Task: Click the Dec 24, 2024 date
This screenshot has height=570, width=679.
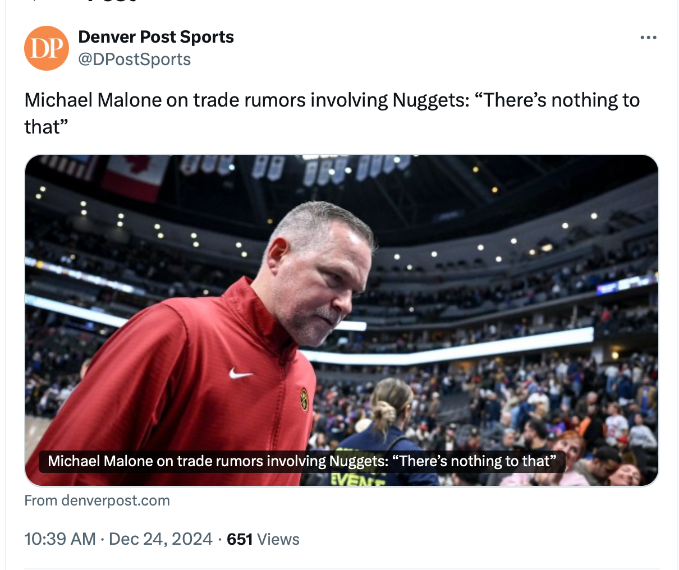Action: (160, 539)
